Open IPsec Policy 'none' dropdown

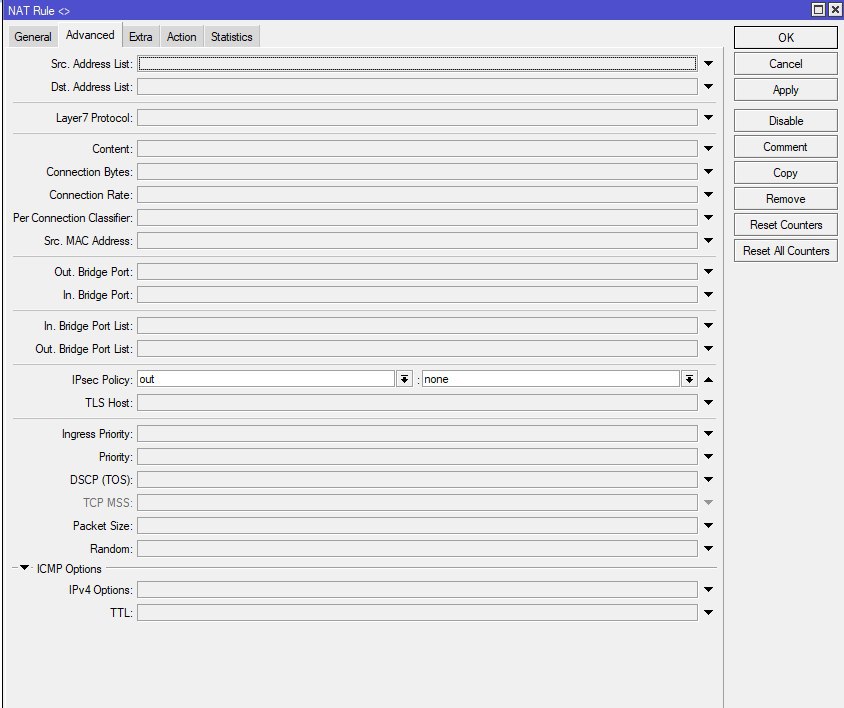[689, 379]
